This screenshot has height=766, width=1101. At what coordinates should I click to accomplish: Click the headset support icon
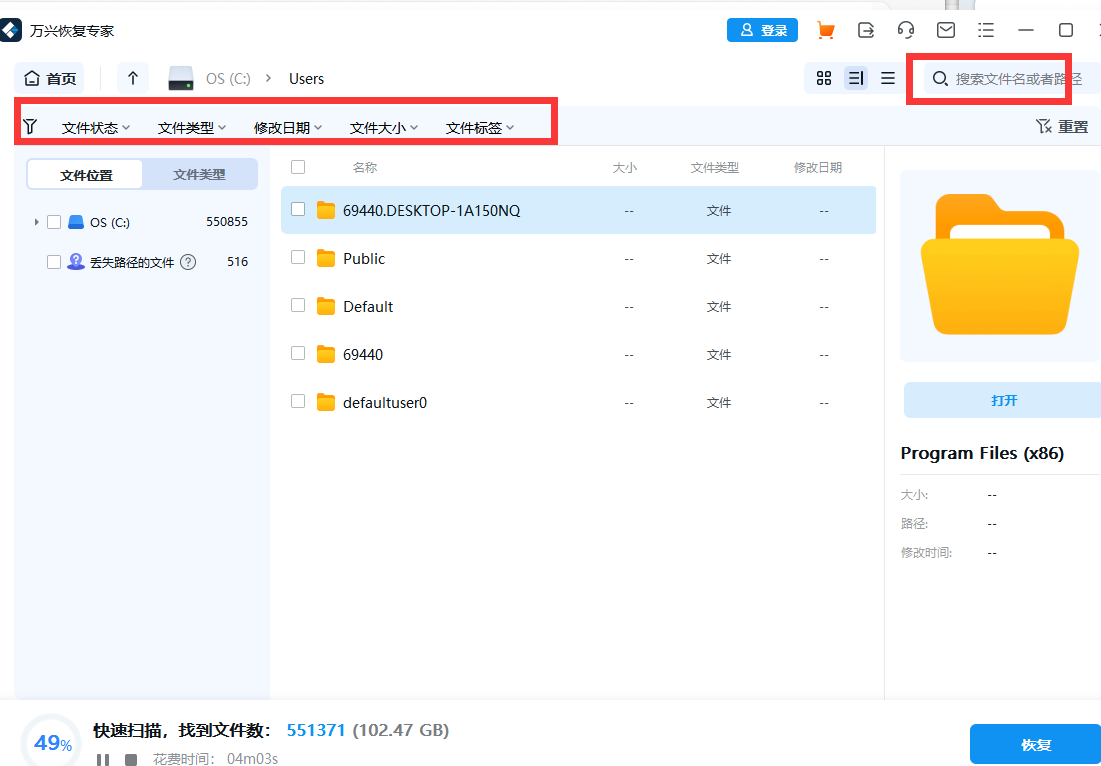pos(906,30)
